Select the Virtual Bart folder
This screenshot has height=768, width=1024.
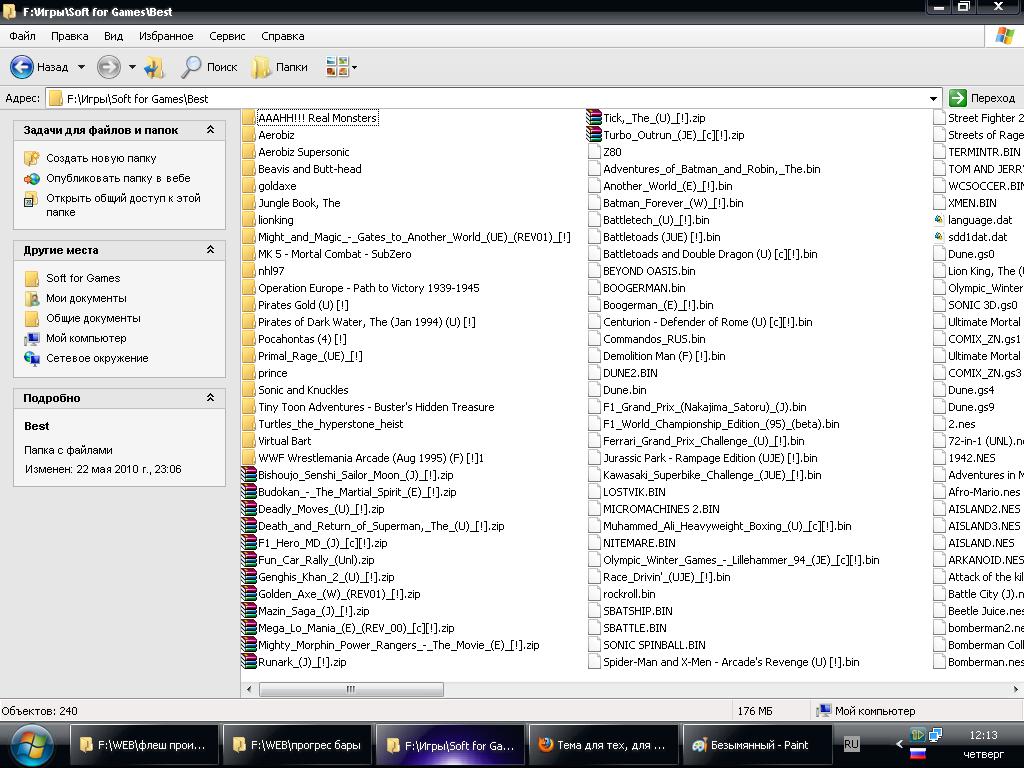pos(284,441)
